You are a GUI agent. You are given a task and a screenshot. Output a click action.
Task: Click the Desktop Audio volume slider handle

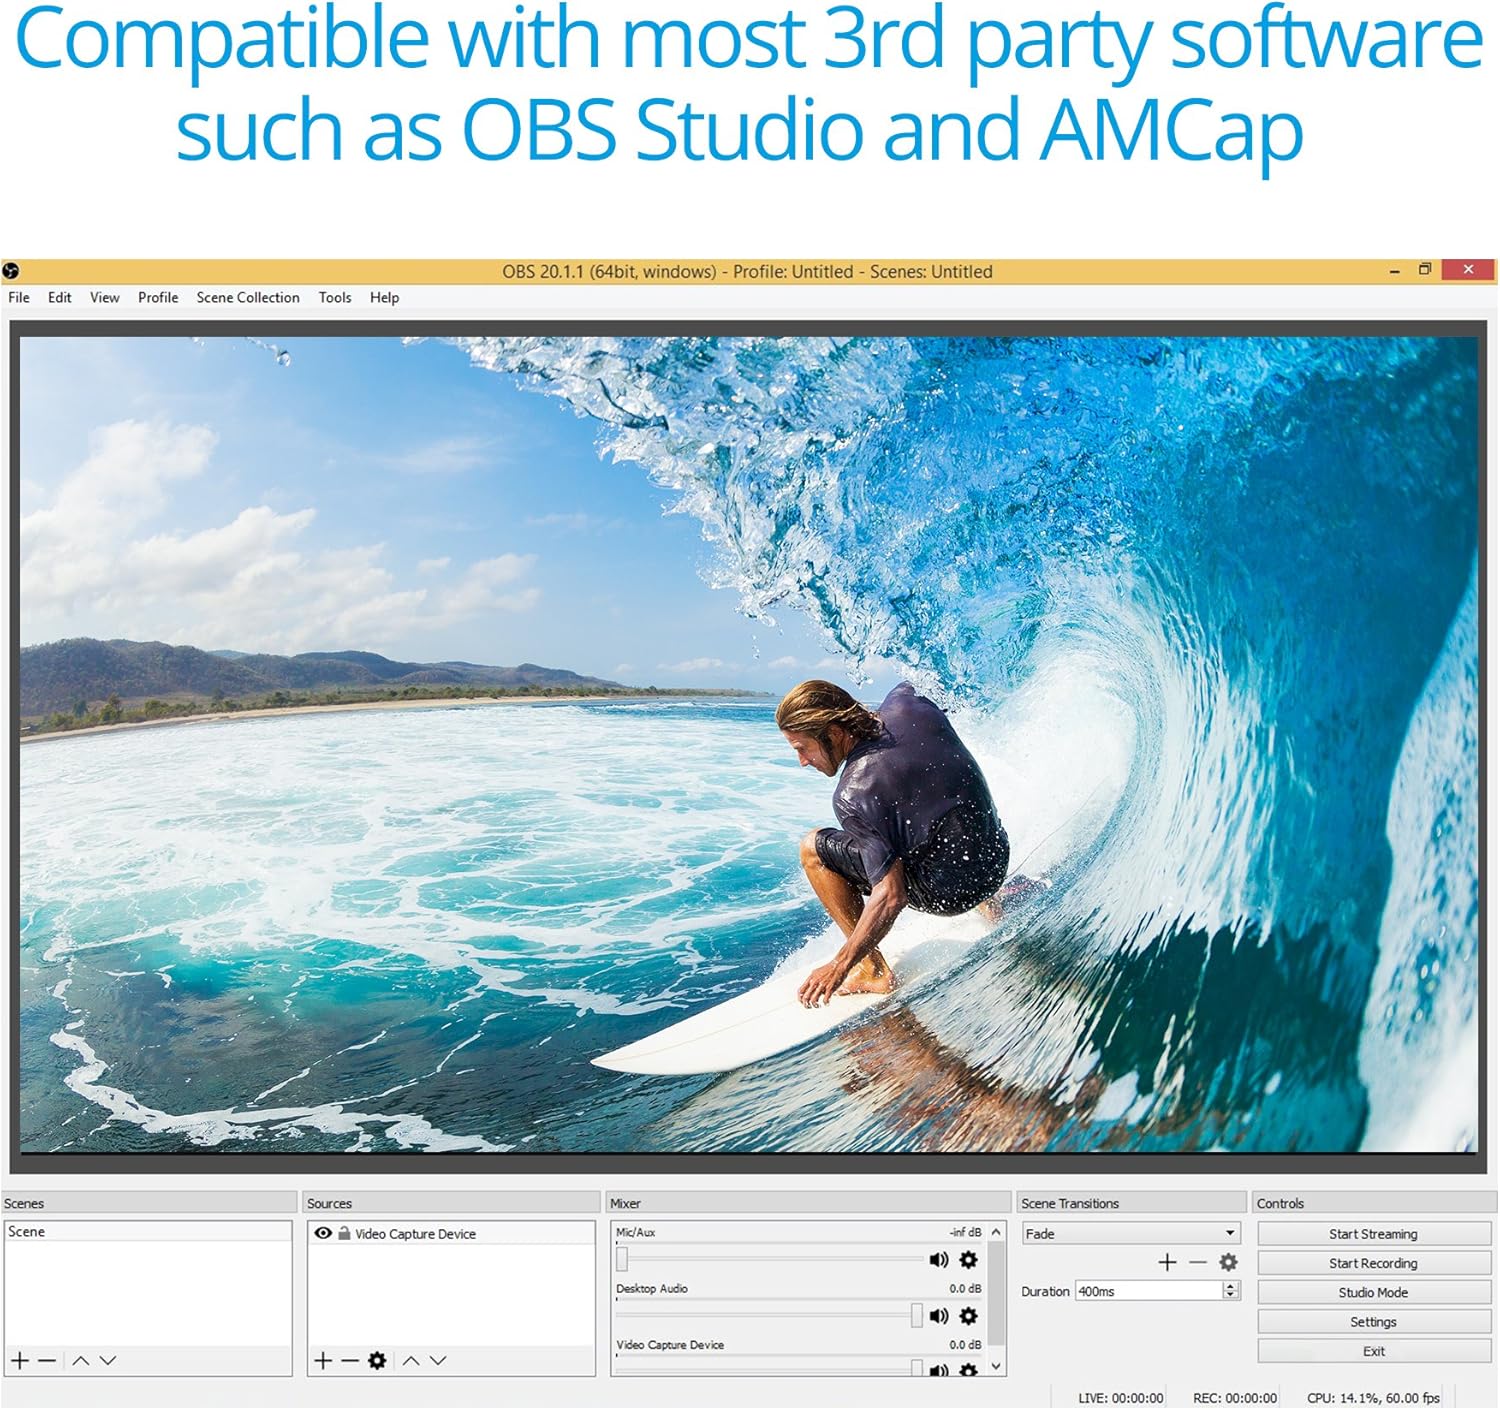pyautogui.click(x=916, y=1316)
